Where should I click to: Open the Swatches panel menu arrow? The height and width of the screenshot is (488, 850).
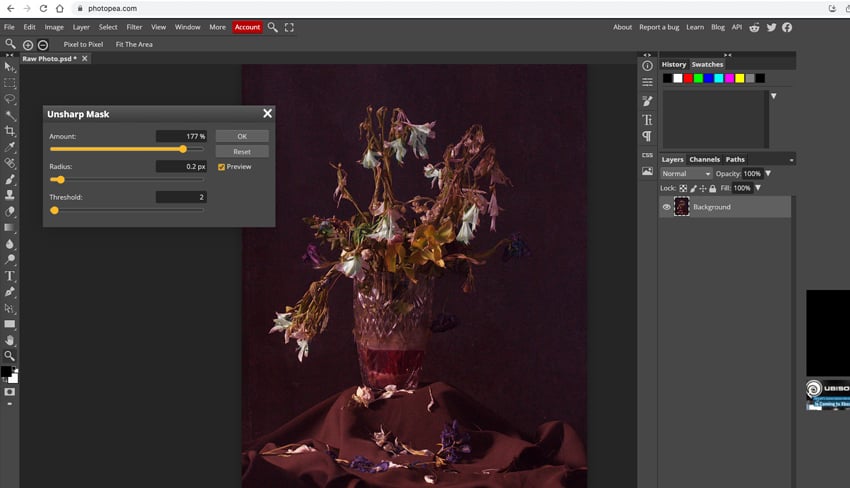[x=773, y=96]
